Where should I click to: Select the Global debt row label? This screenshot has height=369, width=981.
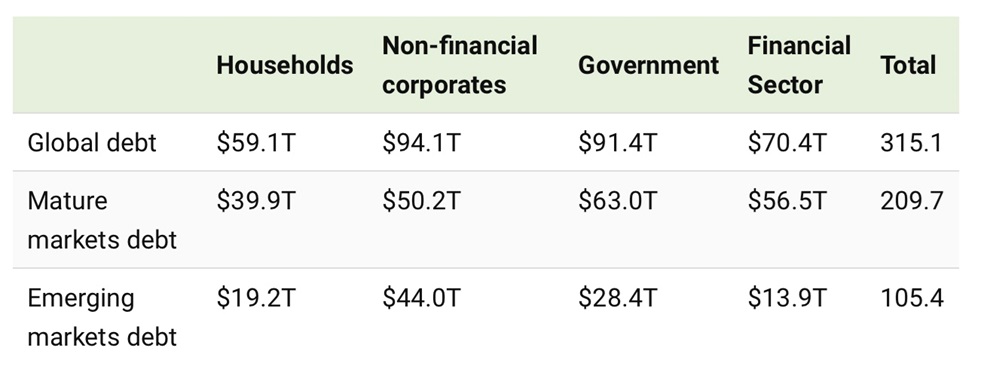(x=92, y=143)
